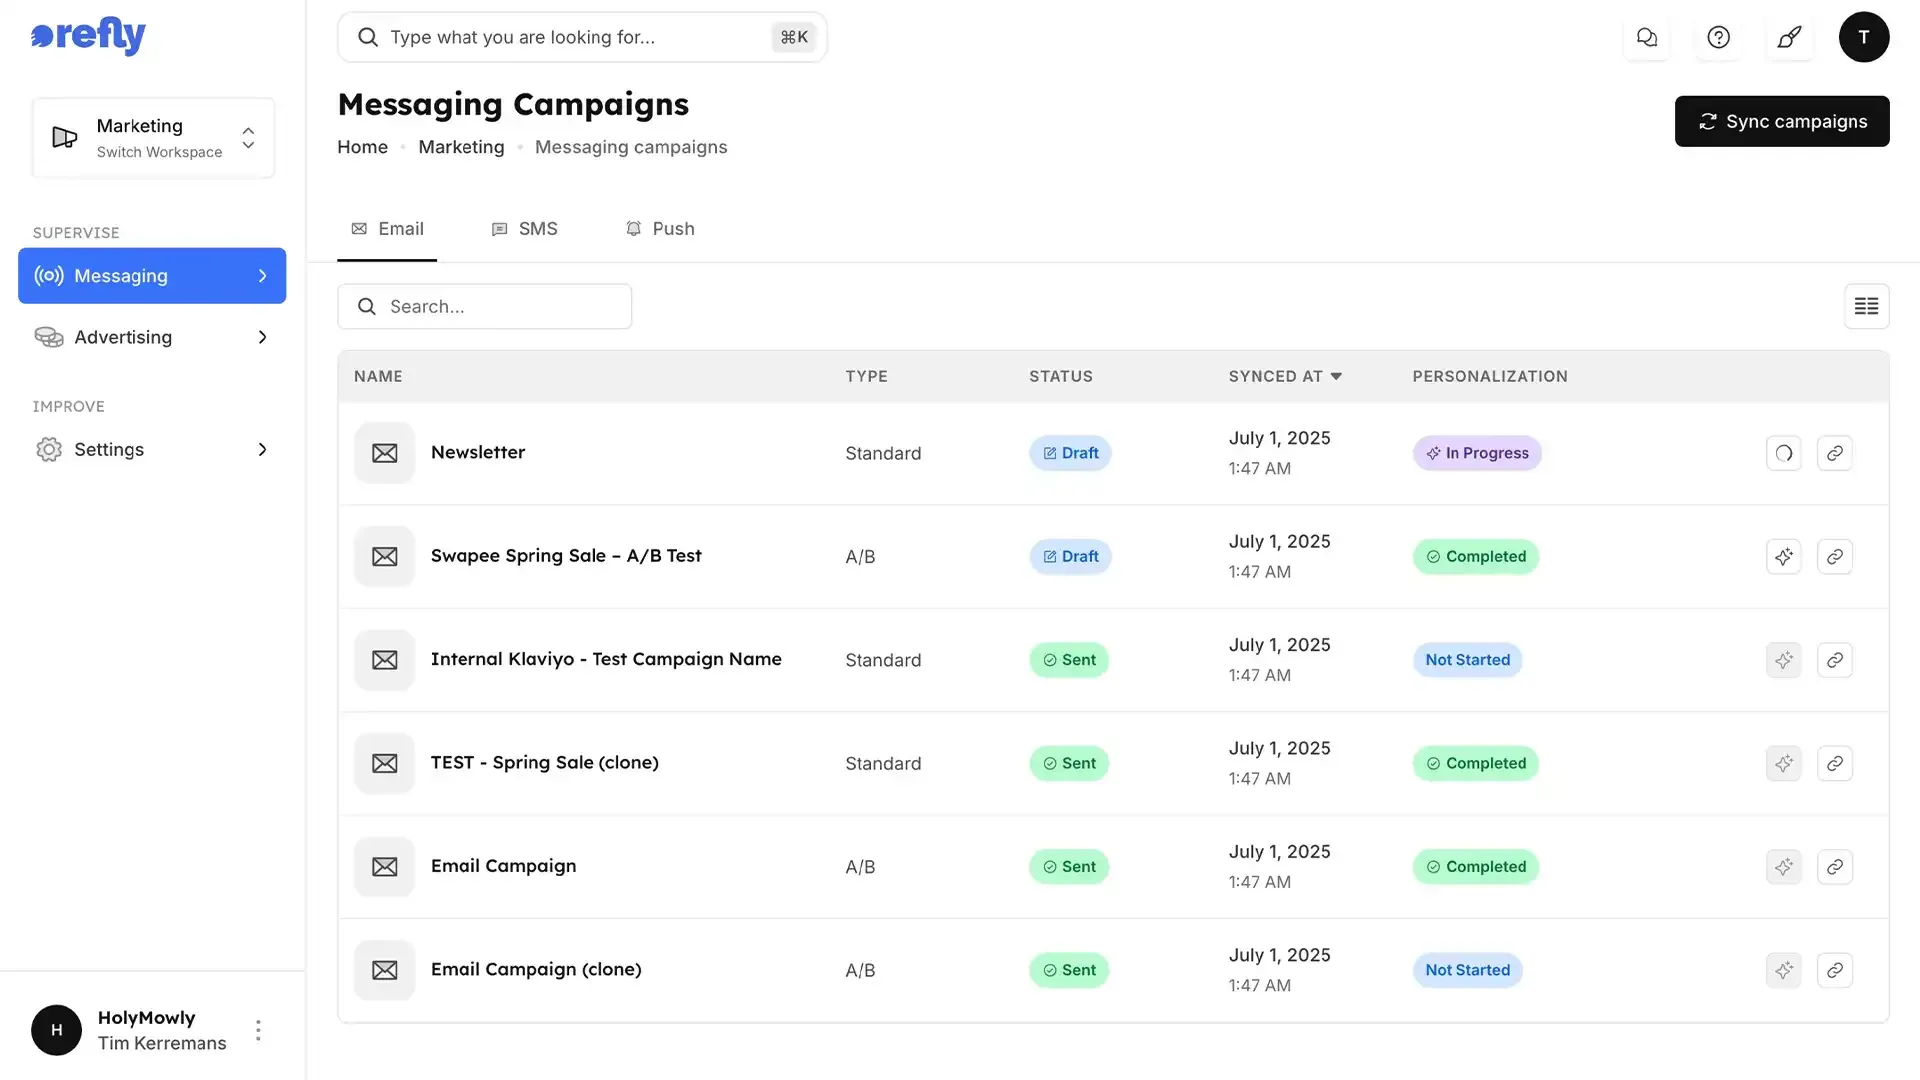Switch to the Email tab
The image size is (1920, 1080).
click(387, 229)
